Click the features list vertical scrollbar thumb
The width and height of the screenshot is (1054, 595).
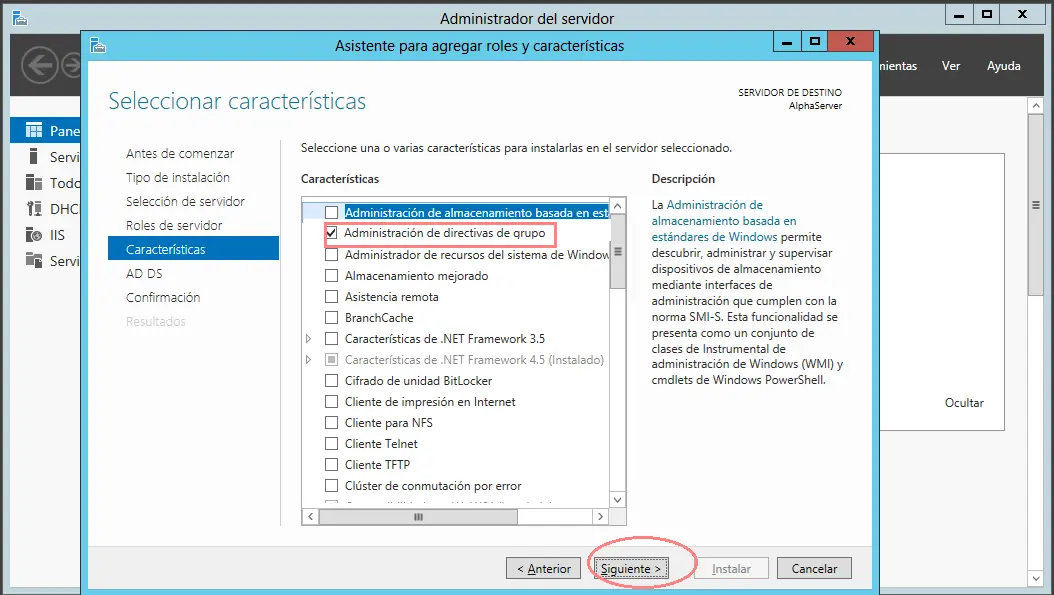pos(618,251)
